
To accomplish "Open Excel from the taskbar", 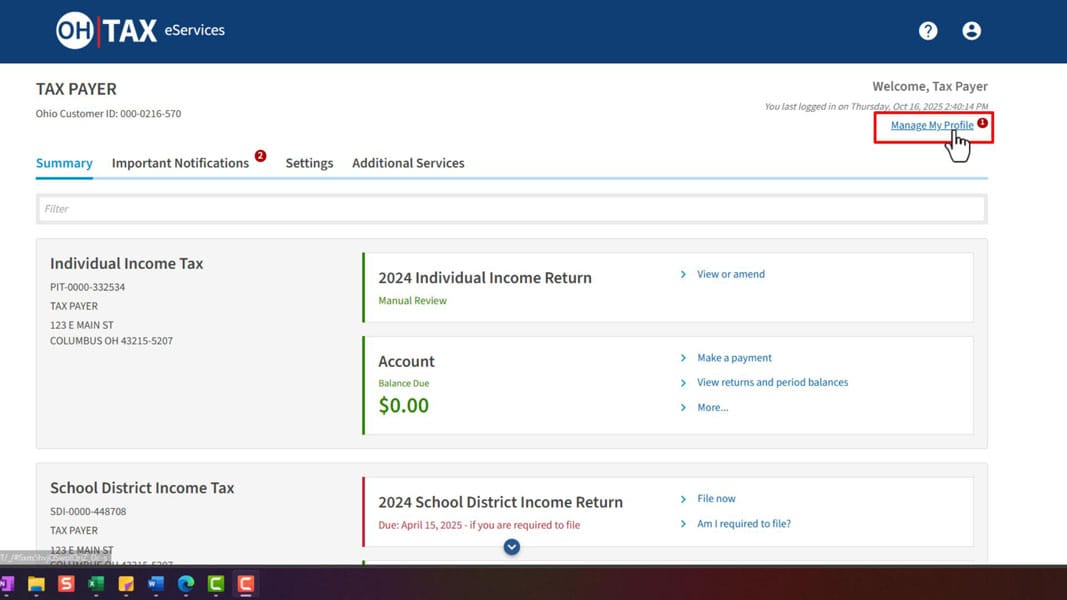I will pyautogui.click(x=96, y=584).
